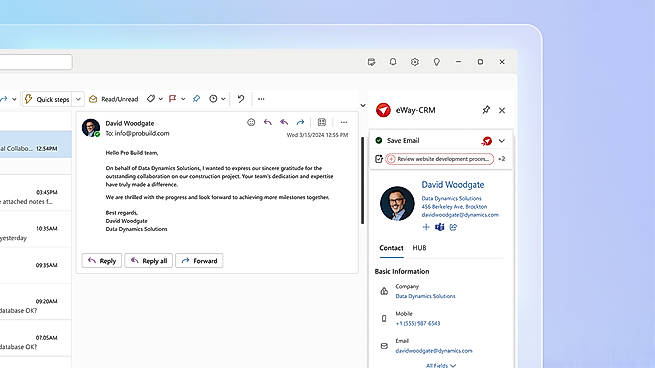Click the Forward button
This screenshot has width=655, height=368.
(199, 261)
